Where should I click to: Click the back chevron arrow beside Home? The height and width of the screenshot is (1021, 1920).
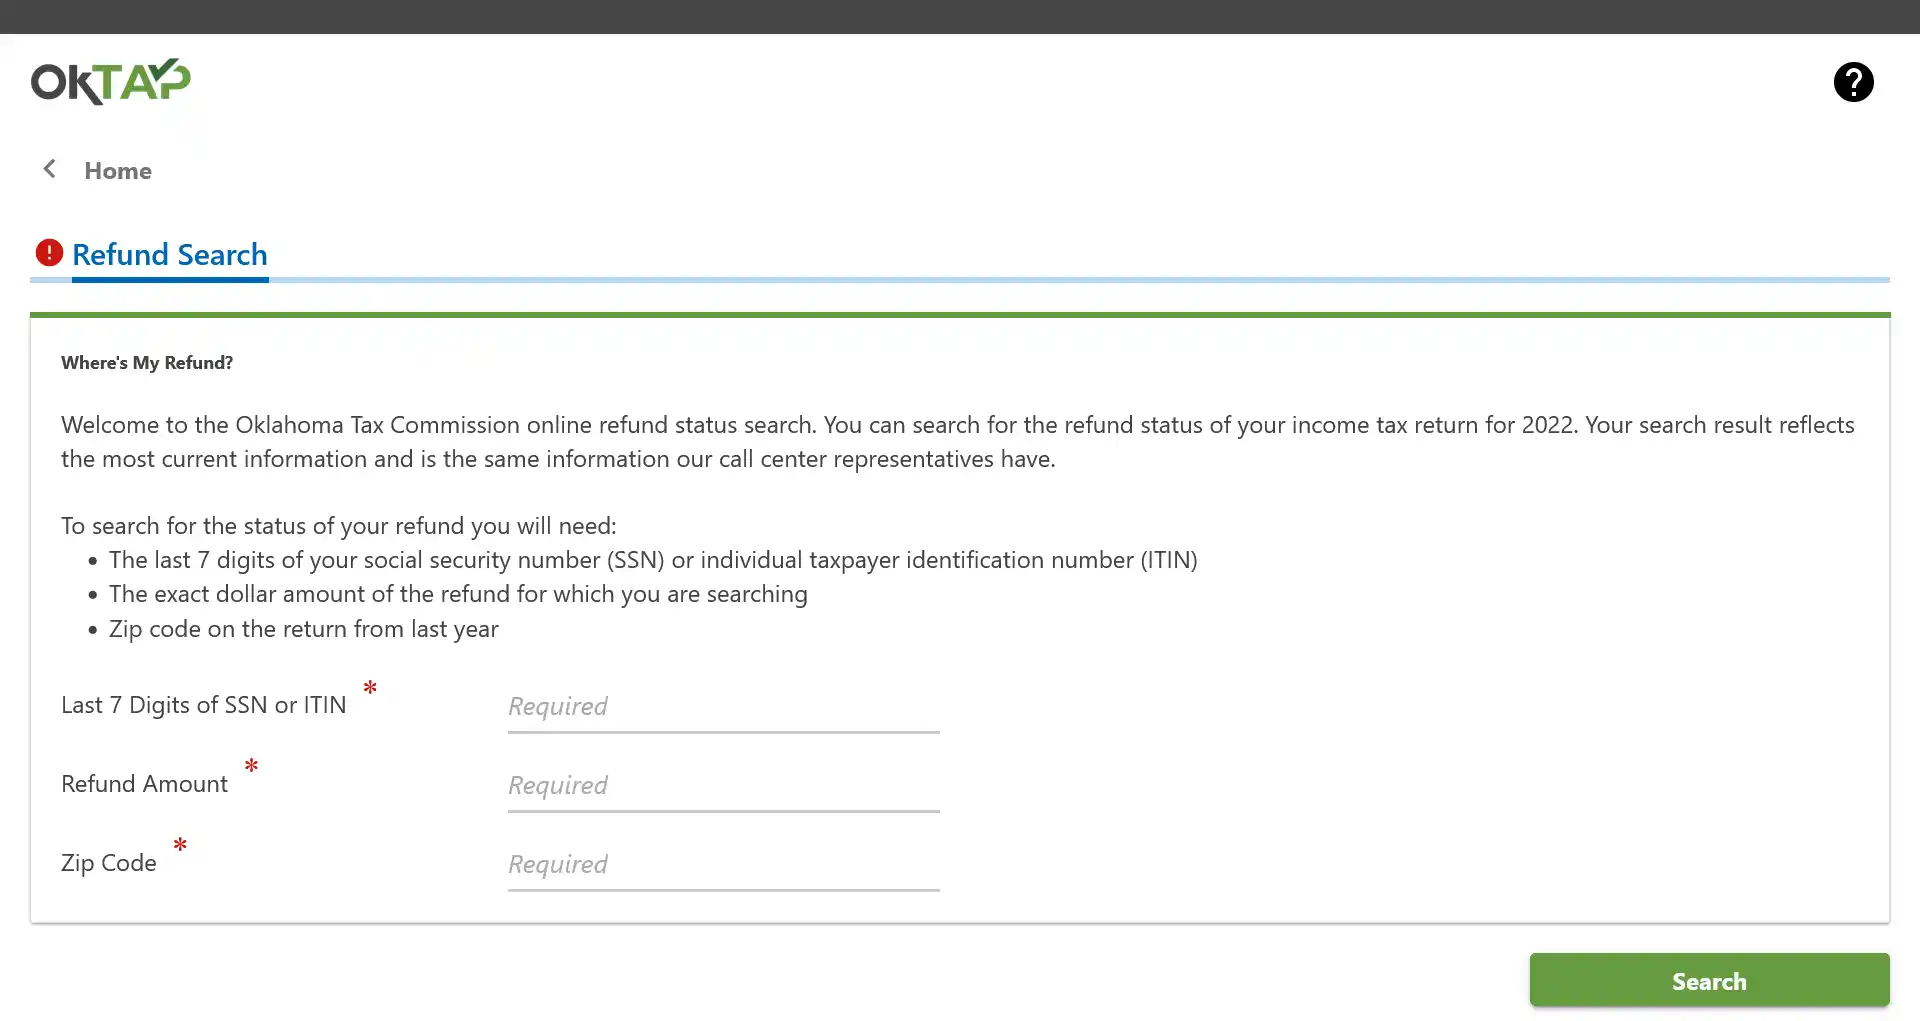(49, 169)
